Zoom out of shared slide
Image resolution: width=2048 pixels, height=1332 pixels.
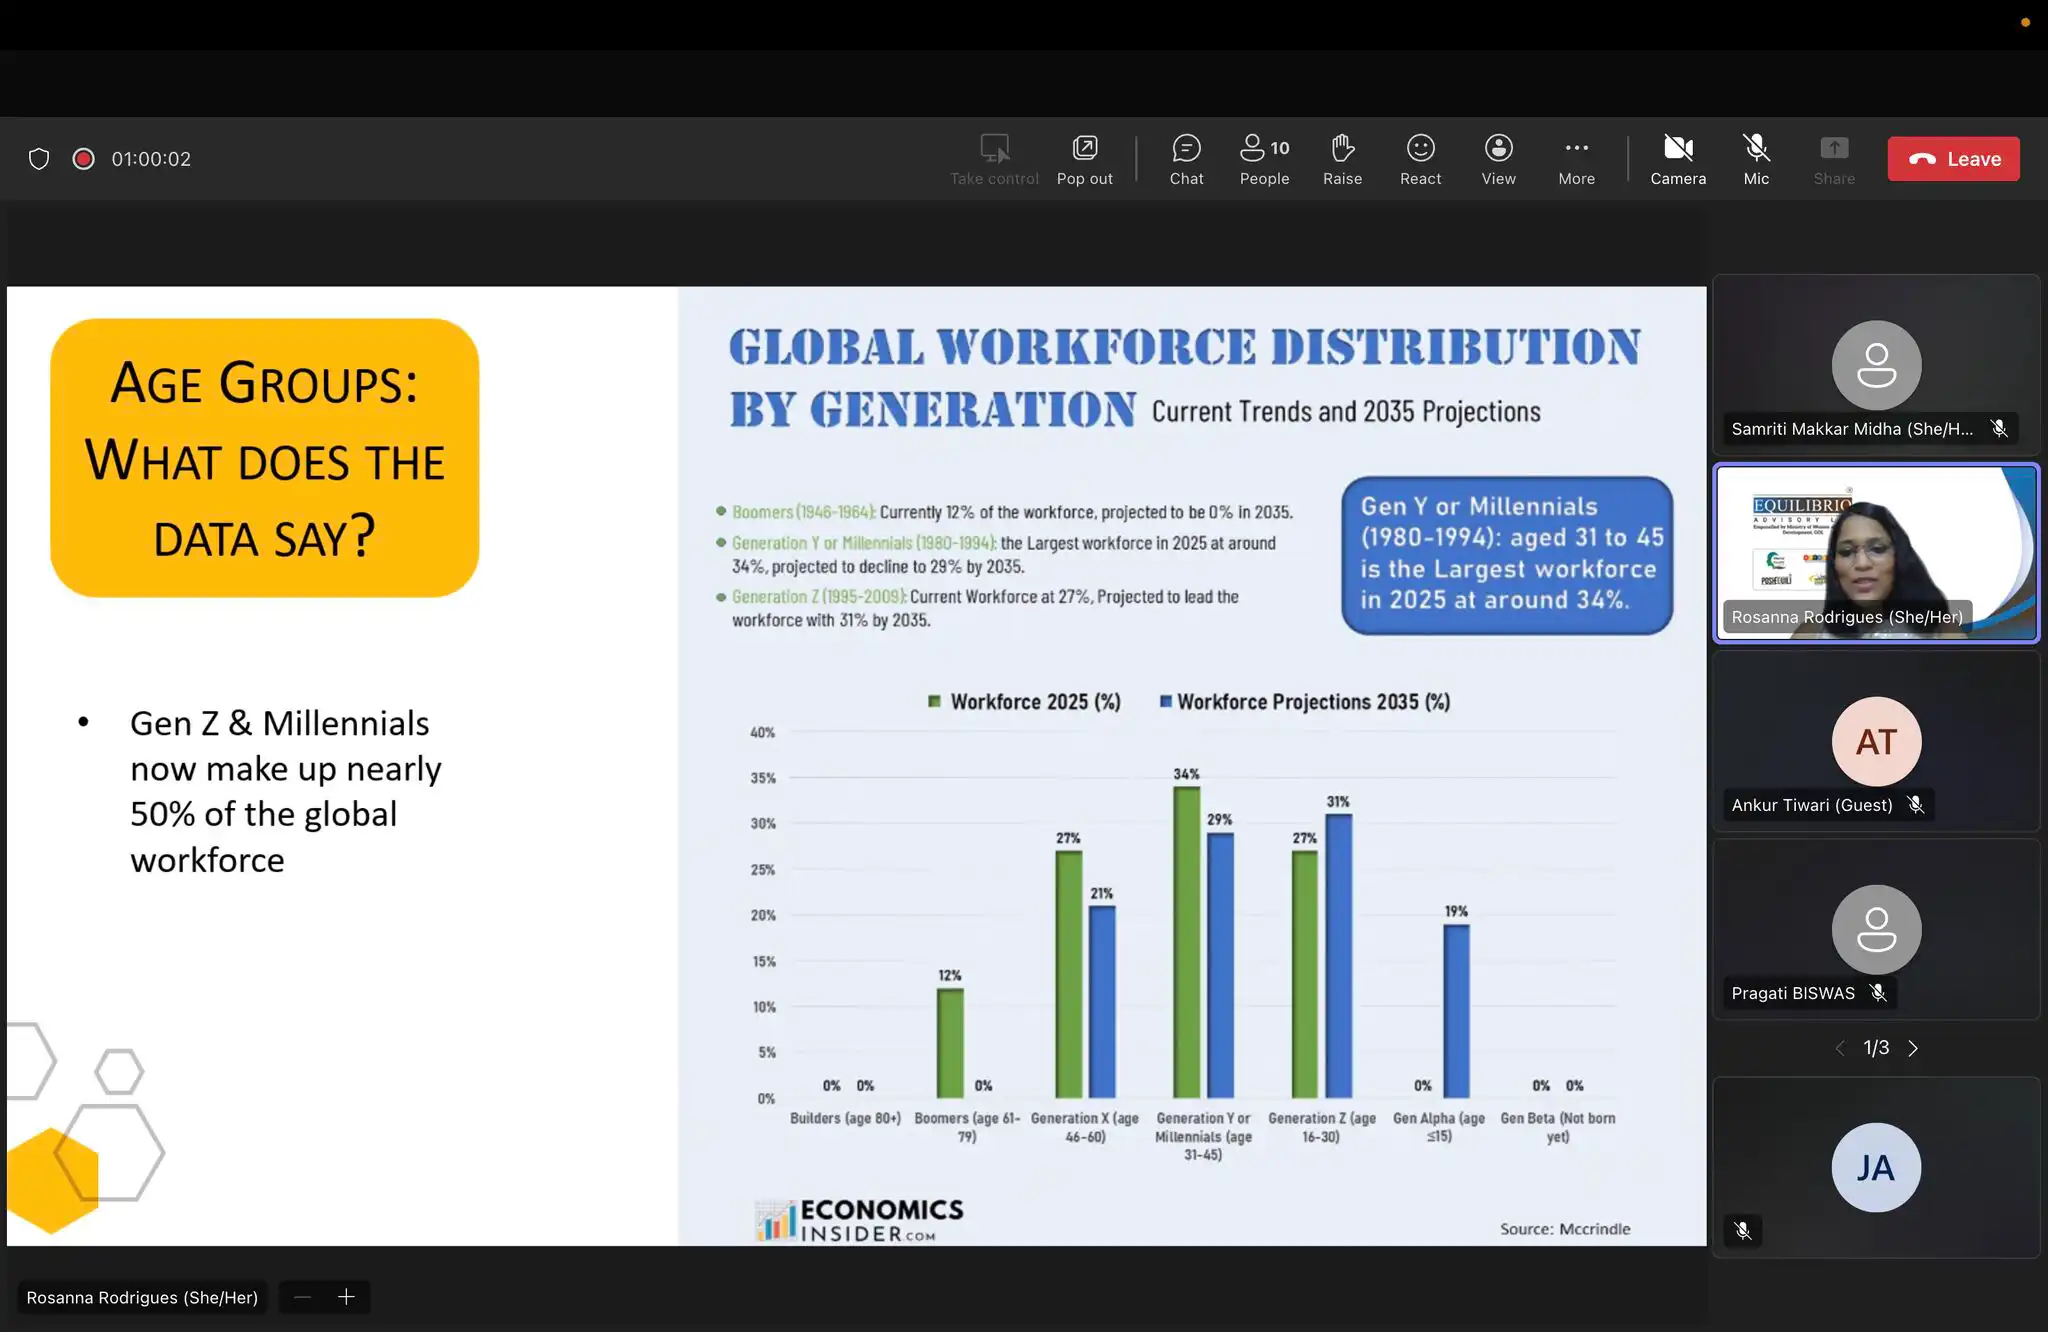302,1297
